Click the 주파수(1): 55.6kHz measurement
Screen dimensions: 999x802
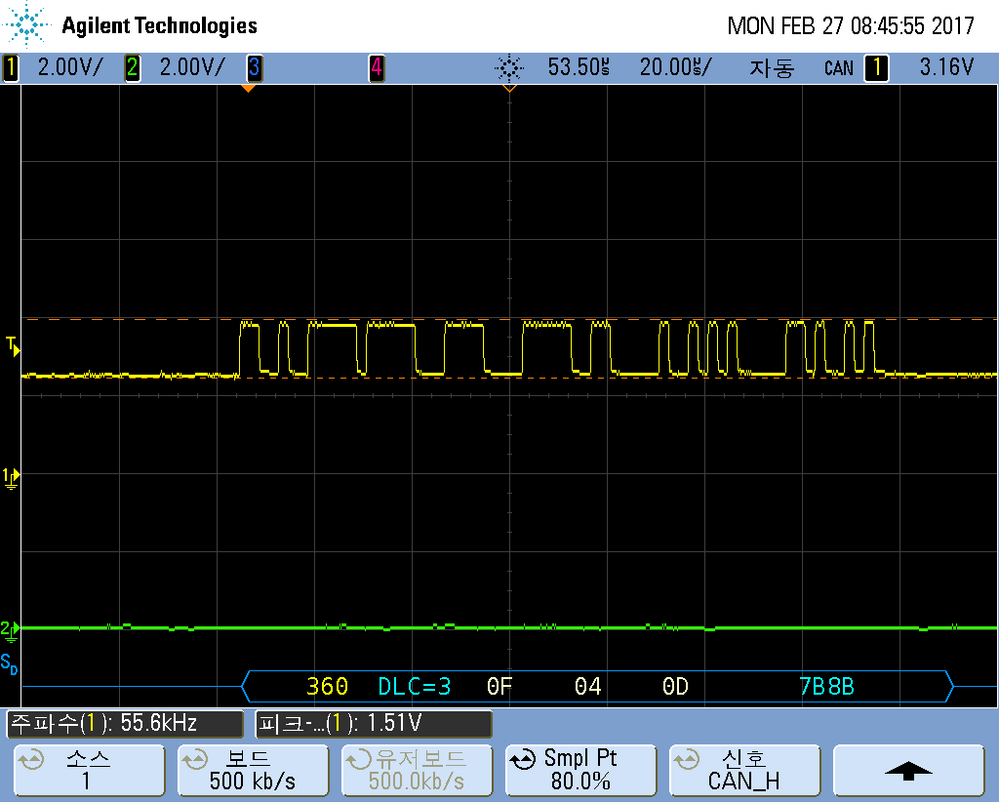tap(125, 724)
